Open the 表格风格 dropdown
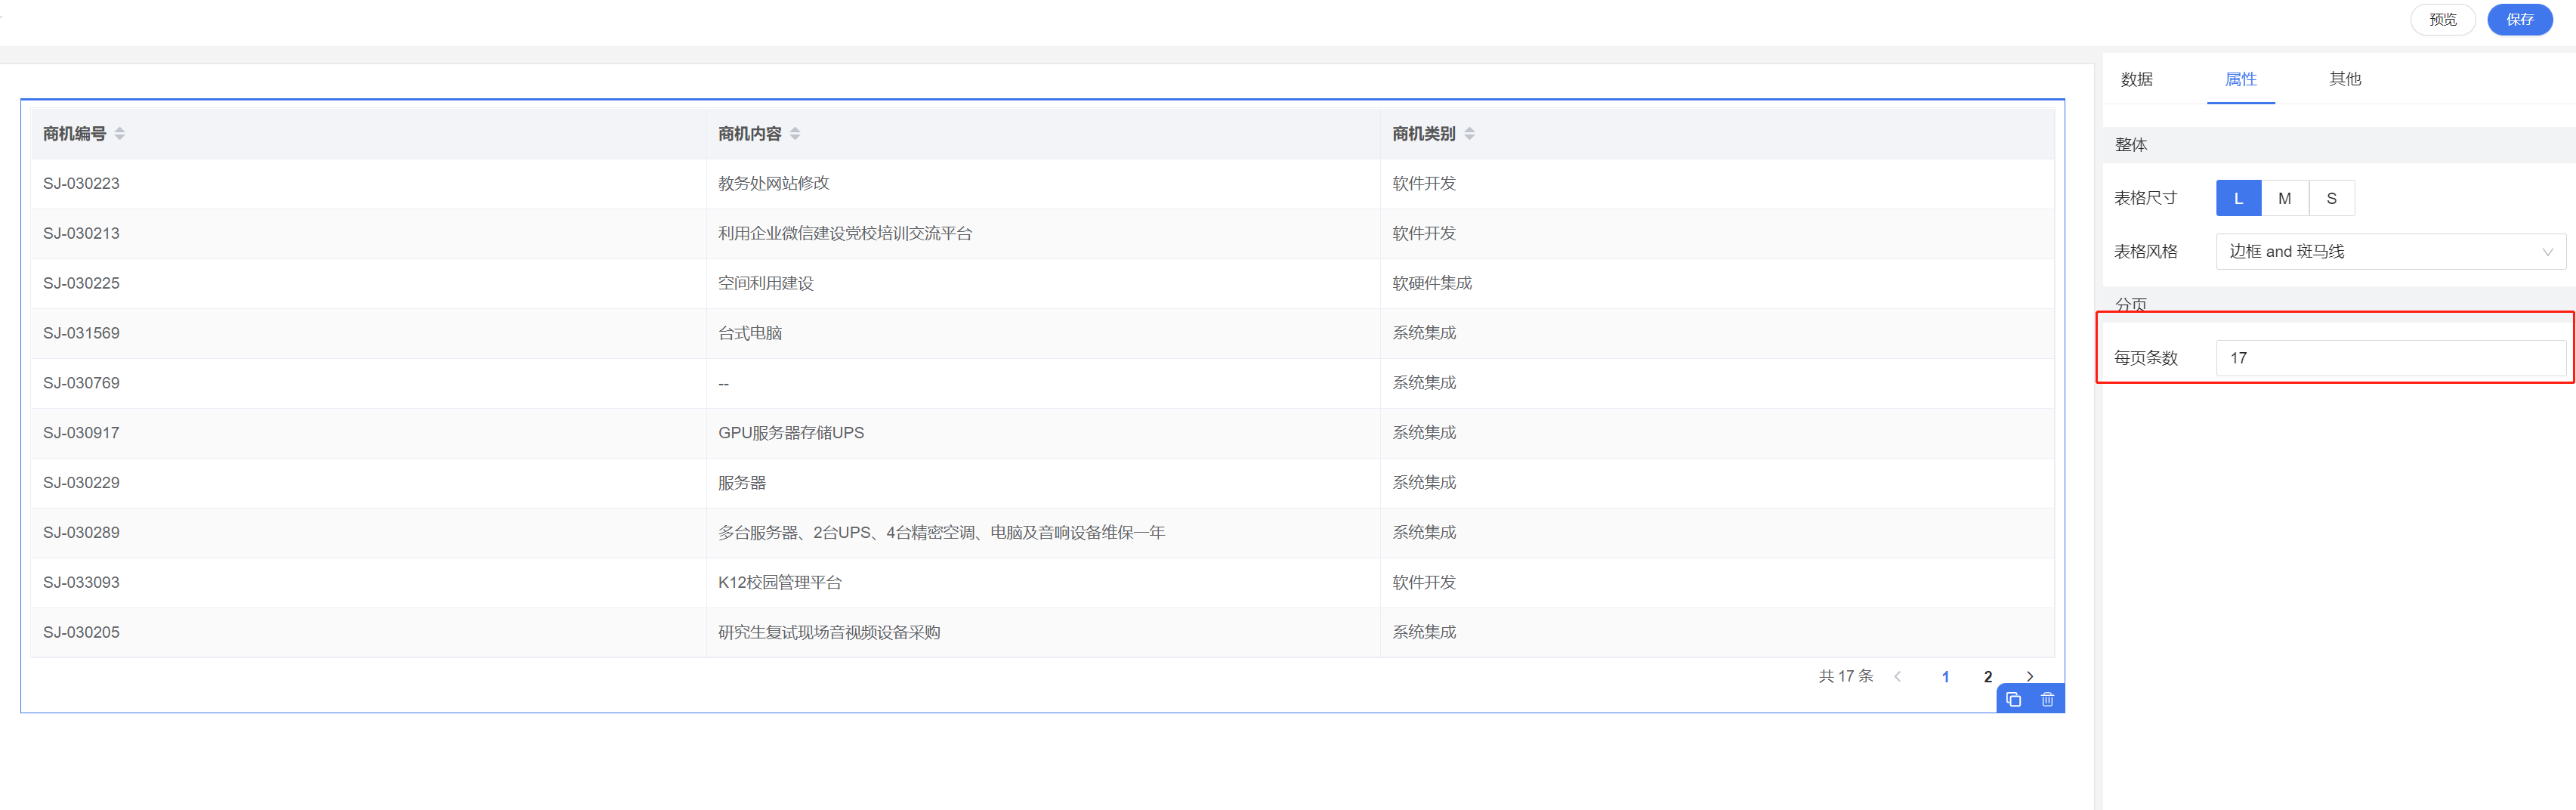This screenshot has height=810, width=2576. point(2391,252)
